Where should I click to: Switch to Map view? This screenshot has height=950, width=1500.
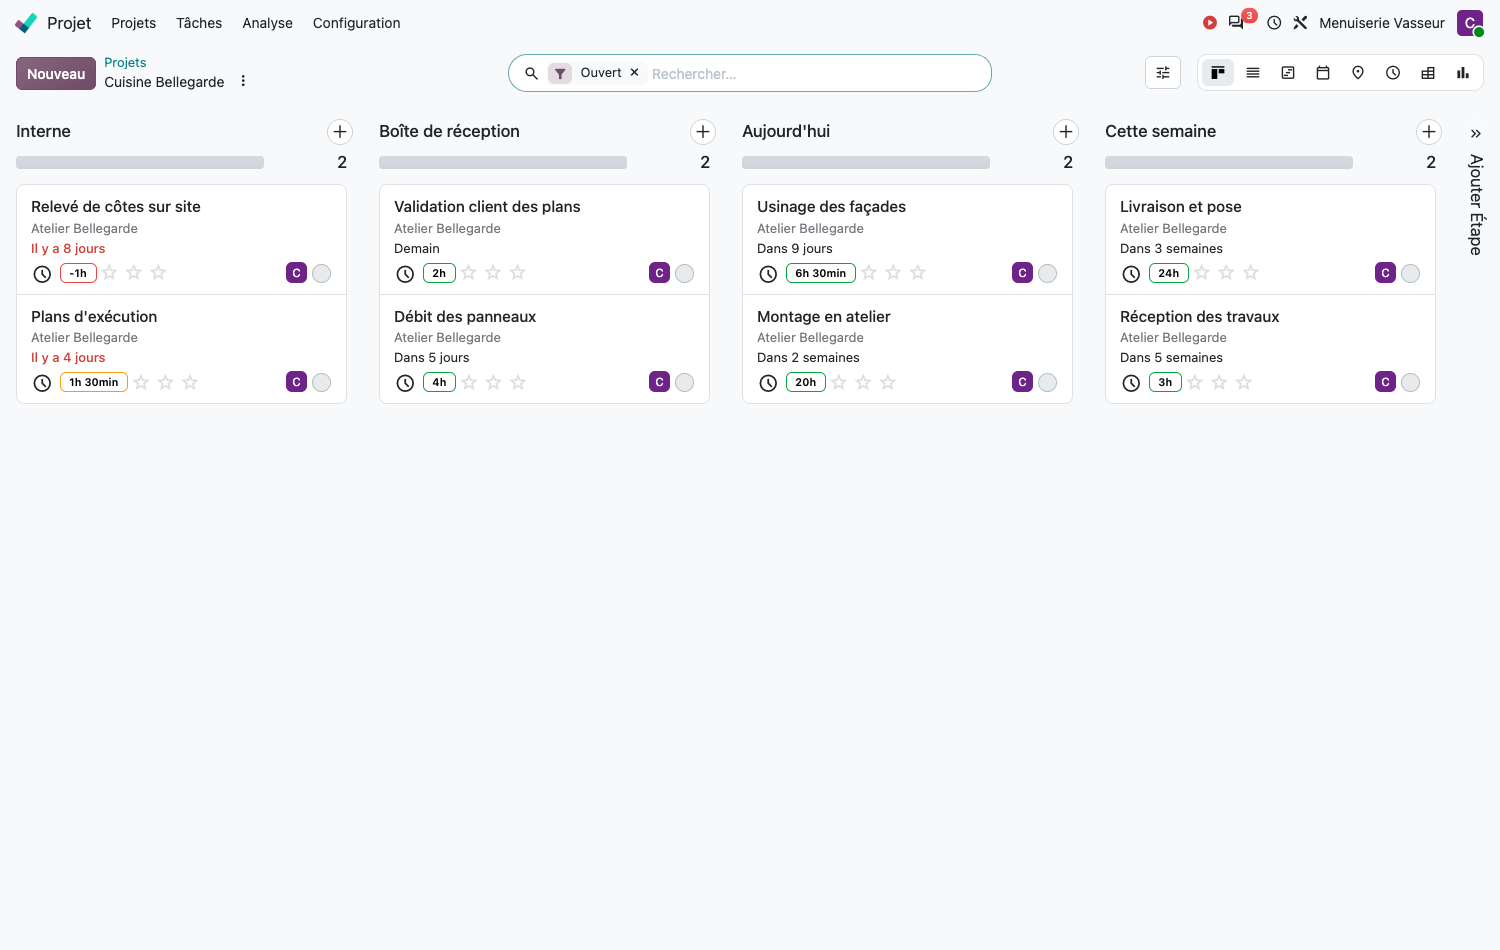1358,73
